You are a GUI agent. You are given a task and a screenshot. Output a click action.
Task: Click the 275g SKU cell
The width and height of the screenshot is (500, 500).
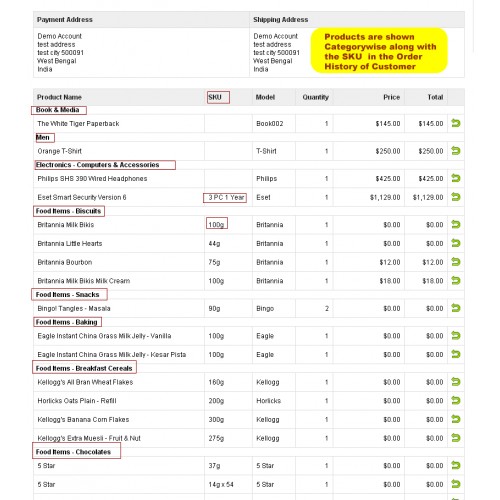pos(216,438)
